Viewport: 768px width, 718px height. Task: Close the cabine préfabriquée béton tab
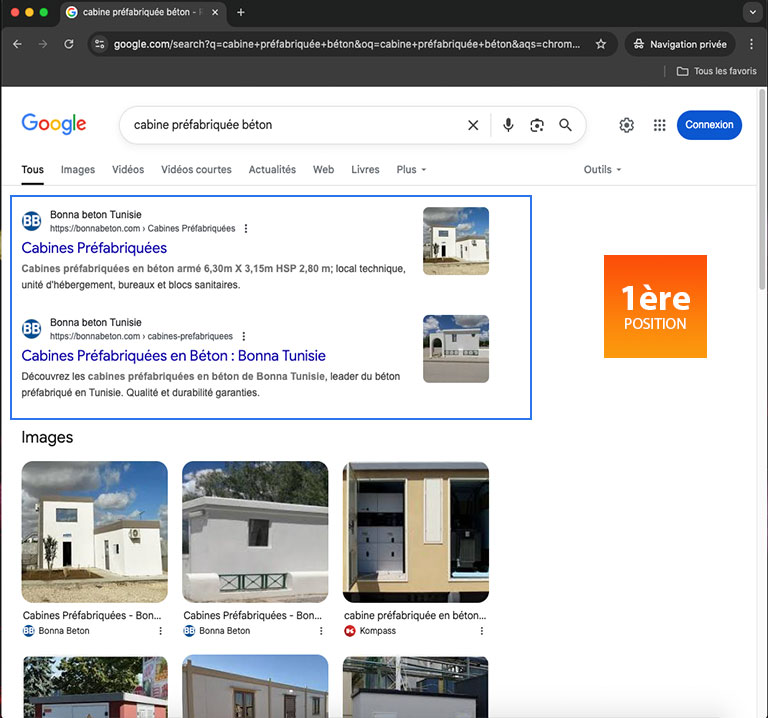tap(215, 12)
